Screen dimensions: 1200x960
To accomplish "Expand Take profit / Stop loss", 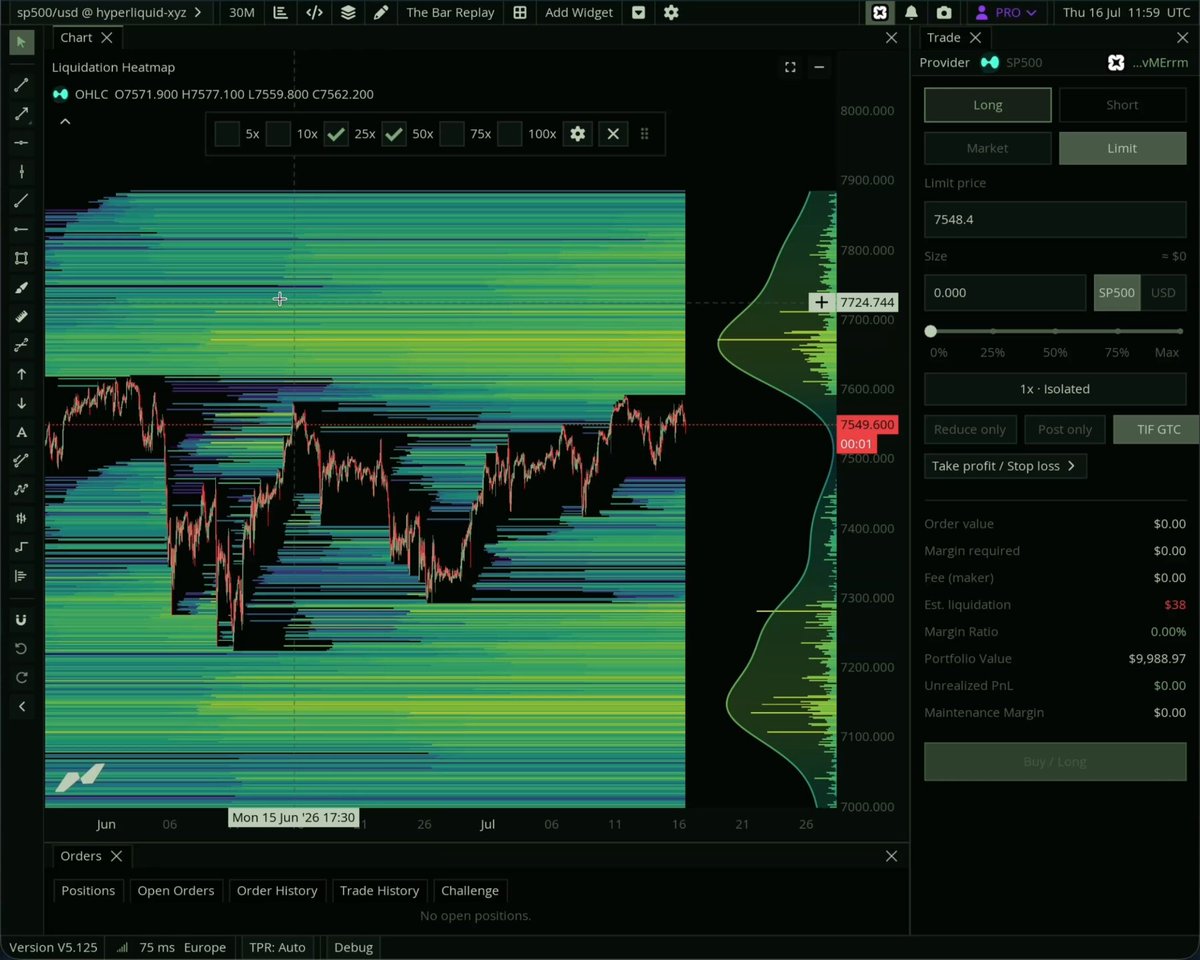I will (1005, 466).
